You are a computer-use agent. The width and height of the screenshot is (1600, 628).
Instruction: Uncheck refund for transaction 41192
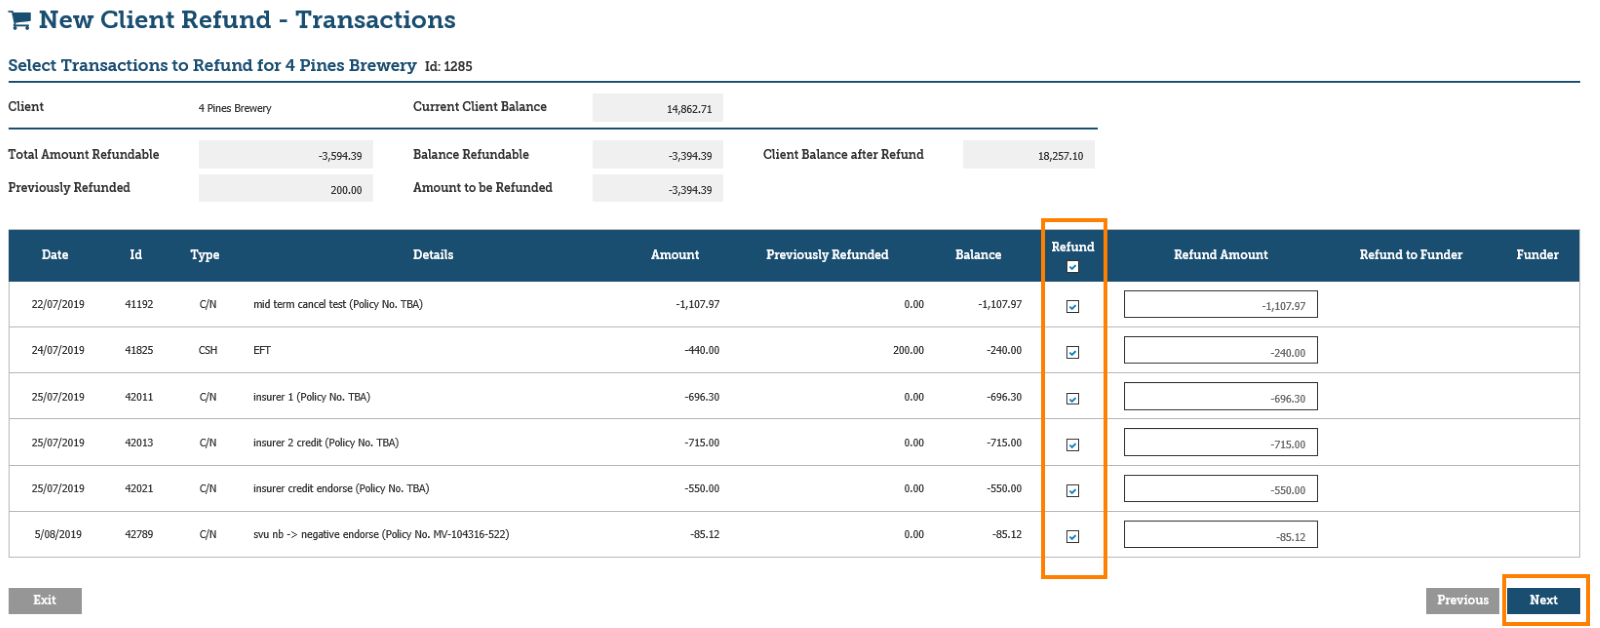pyautogui.click(x=1072, y=307)
